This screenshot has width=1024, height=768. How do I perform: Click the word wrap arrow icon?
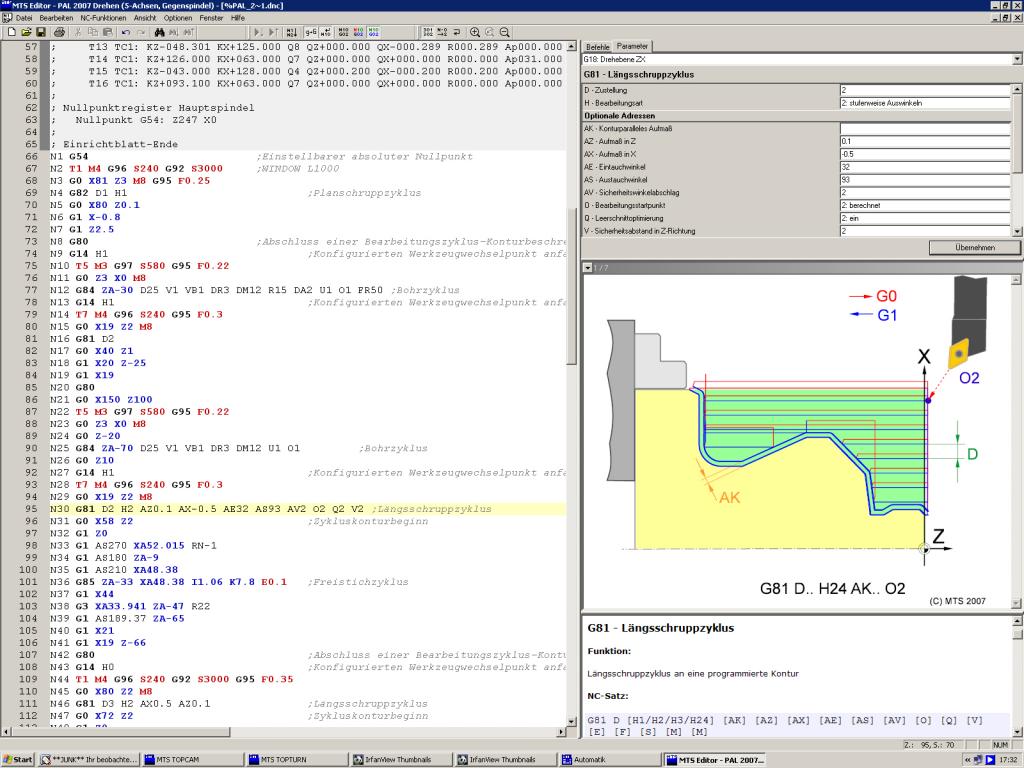coord(456,32)
